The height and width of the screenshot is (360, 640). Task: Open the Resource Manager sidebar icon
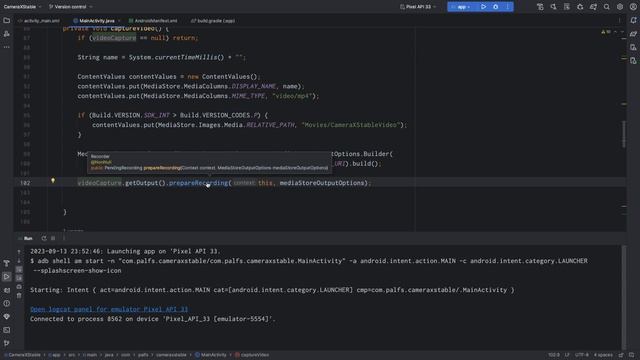(x=7, y=34)
